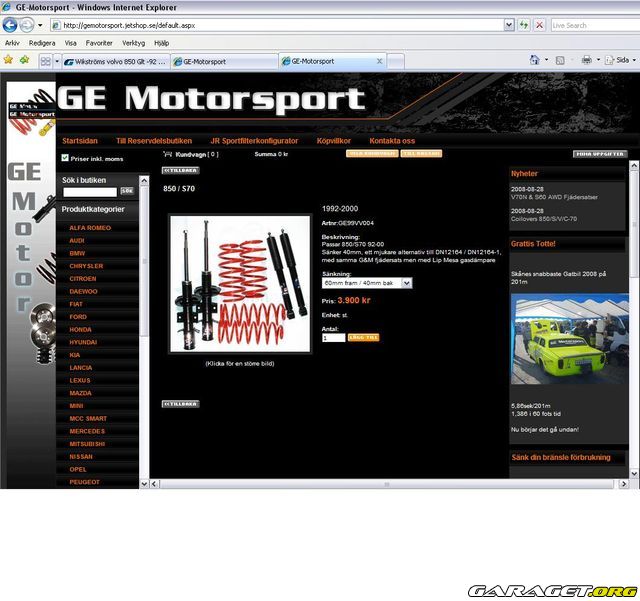Click the Favorites star icon
Viewport: 640px width, 601px height.
[9, 61]
